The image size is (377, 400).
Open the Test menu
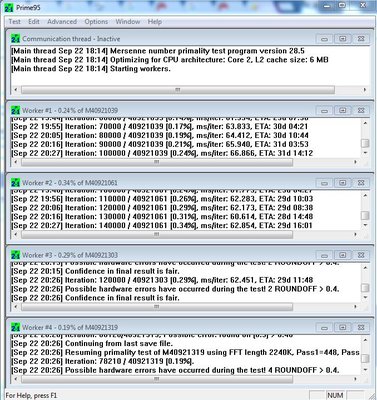pyautogui.click(x=14, y=22)
